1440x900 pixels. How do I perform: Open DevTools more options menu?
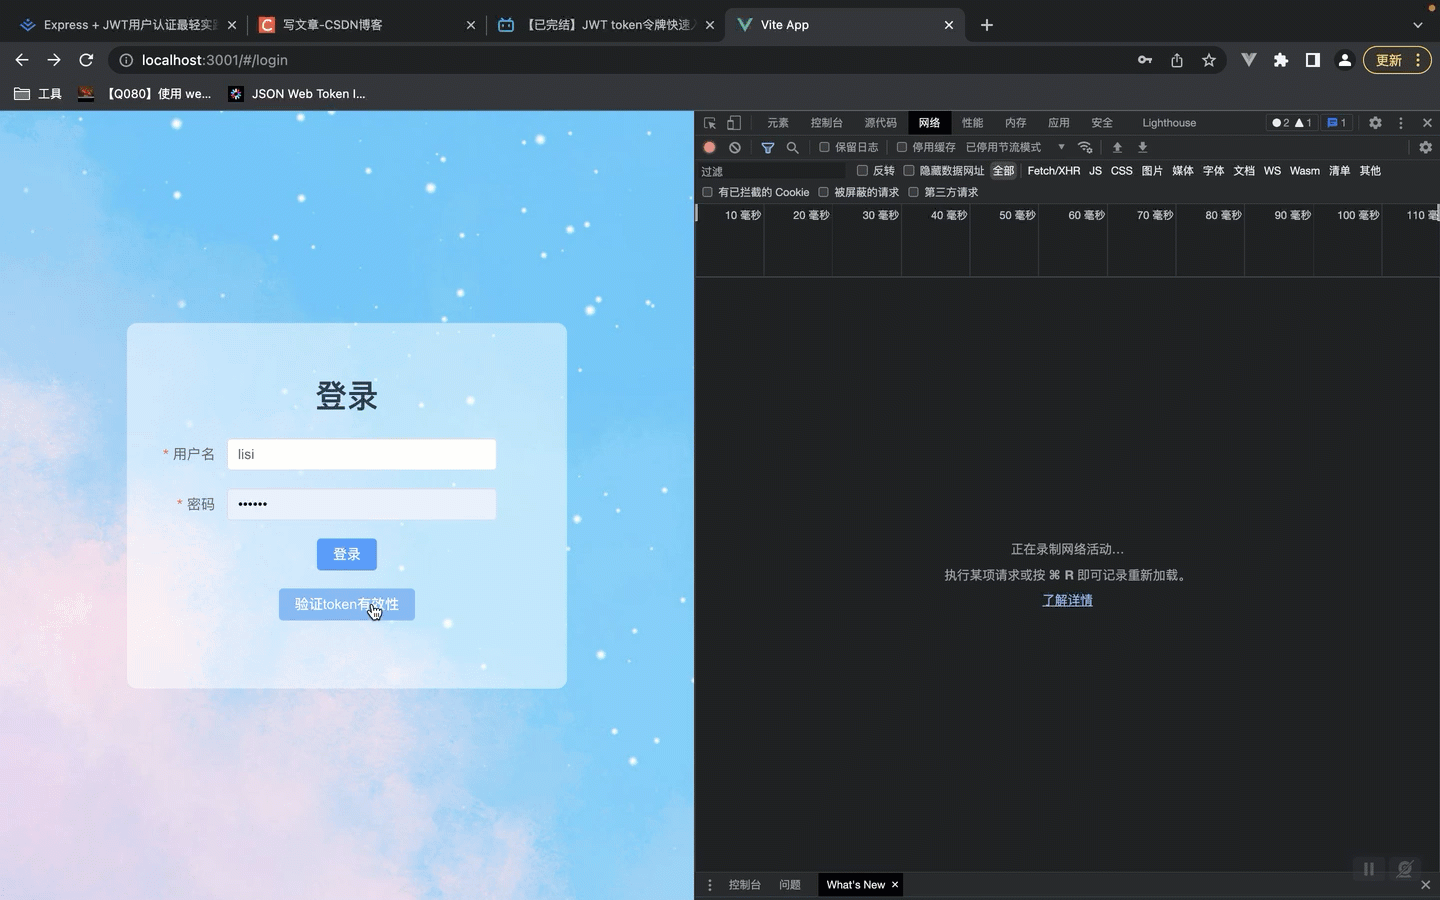coord(1401,123)
